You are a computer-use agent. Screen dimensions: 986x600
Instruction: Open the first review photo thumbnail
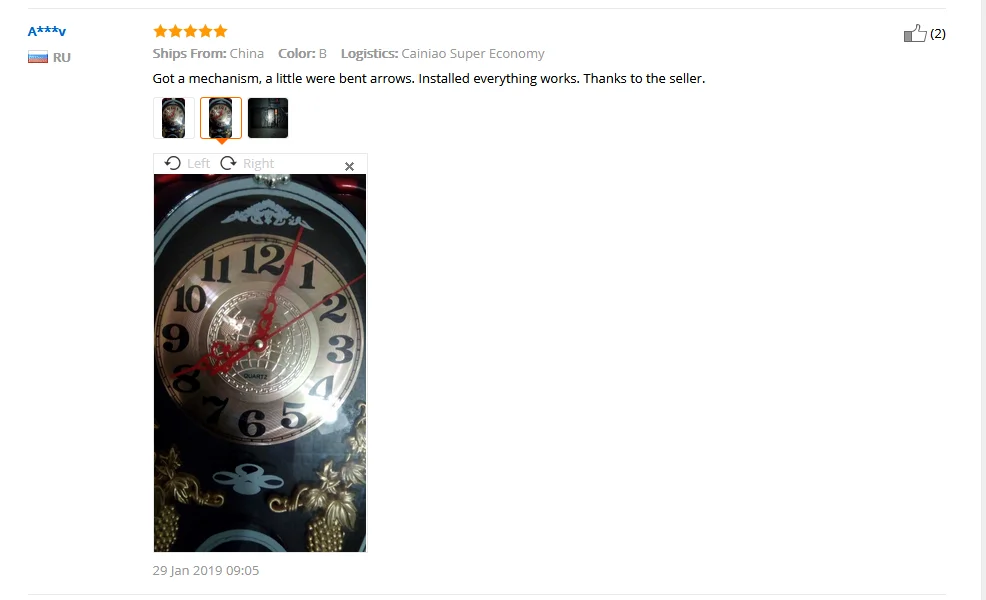pyautogui.click(x=174, y=118)
